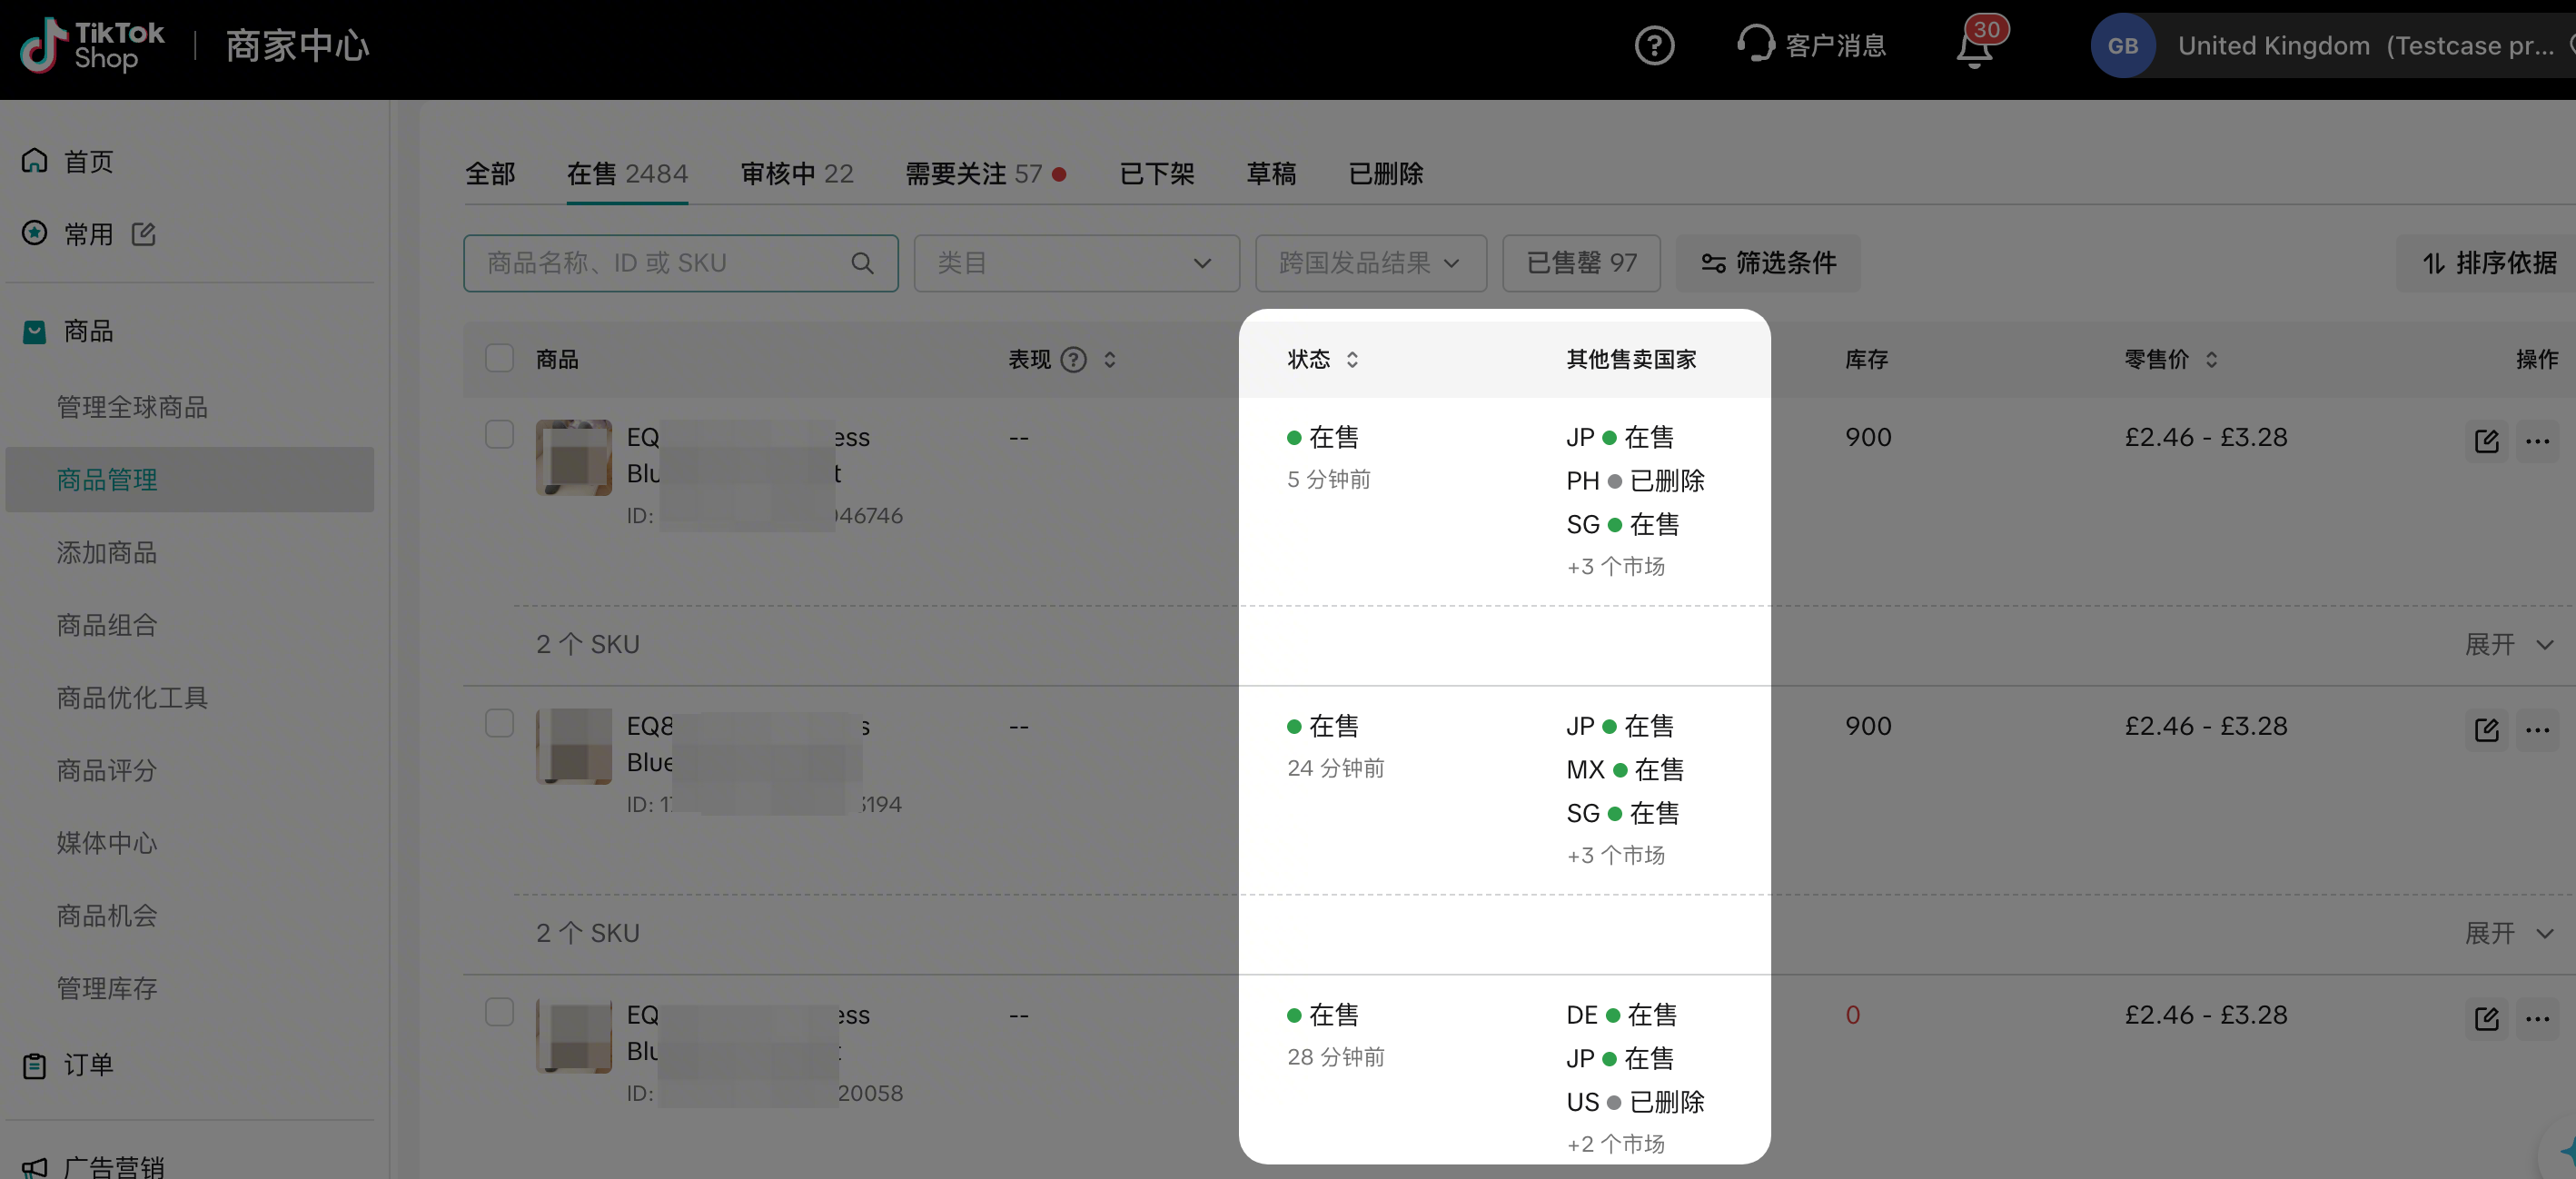Toggle the select-all products checkbox

pos(499,358)
